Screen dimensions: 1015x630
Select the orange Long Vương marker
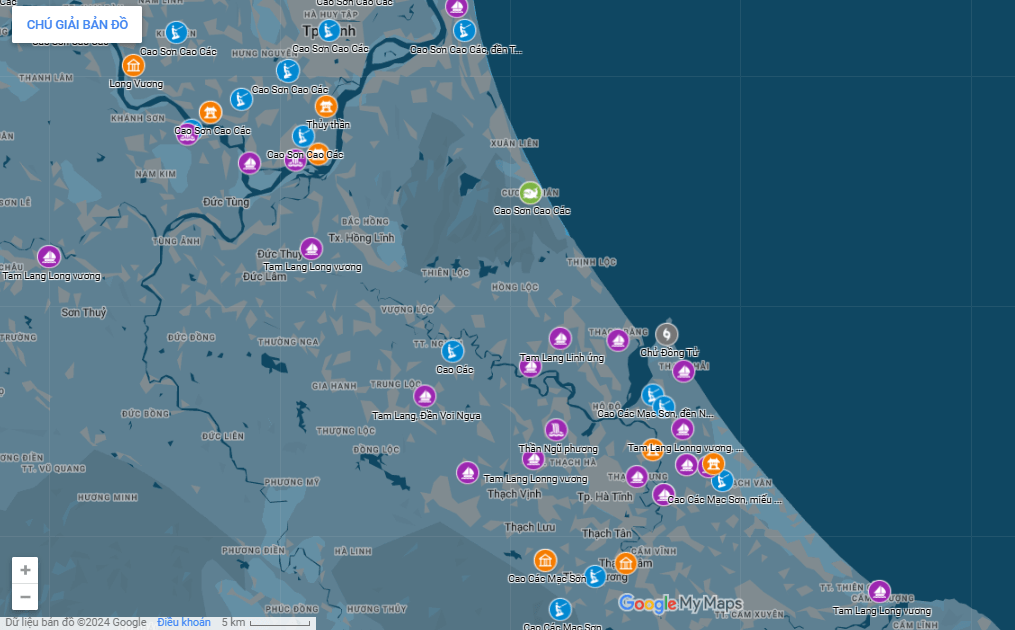[133, 66]
